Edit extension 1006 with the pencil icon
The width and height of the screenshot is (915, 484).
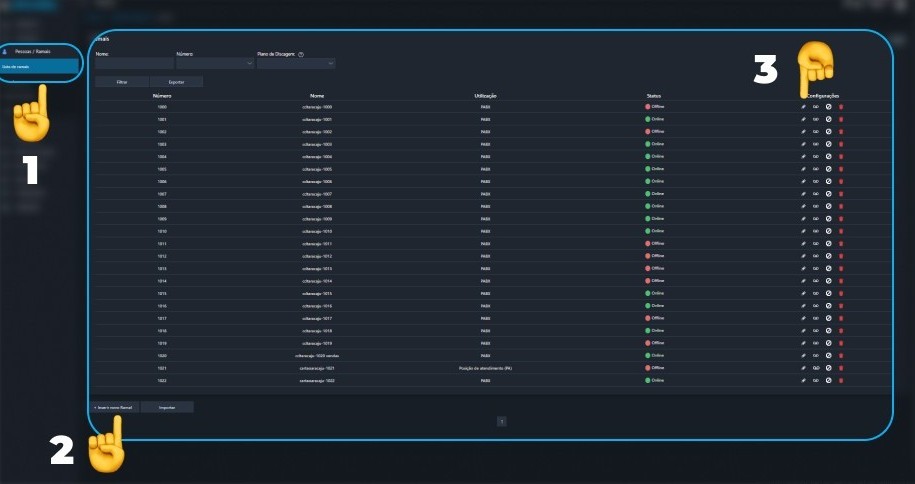(803, 182)
